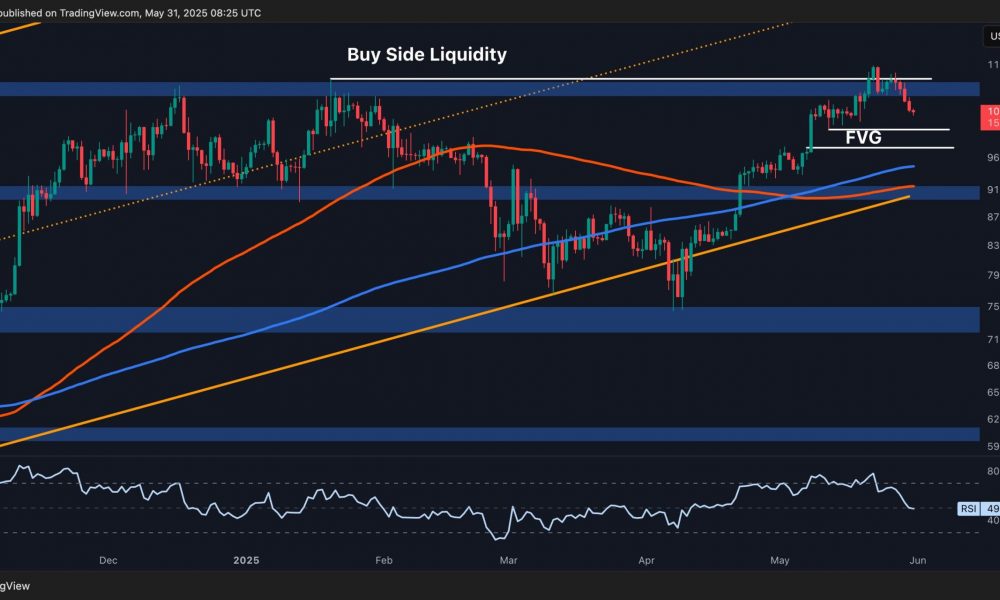Click the published on TradingView.com timestamp header
This screenshot has height=600, width=1000.
click(x=130, y=13)
